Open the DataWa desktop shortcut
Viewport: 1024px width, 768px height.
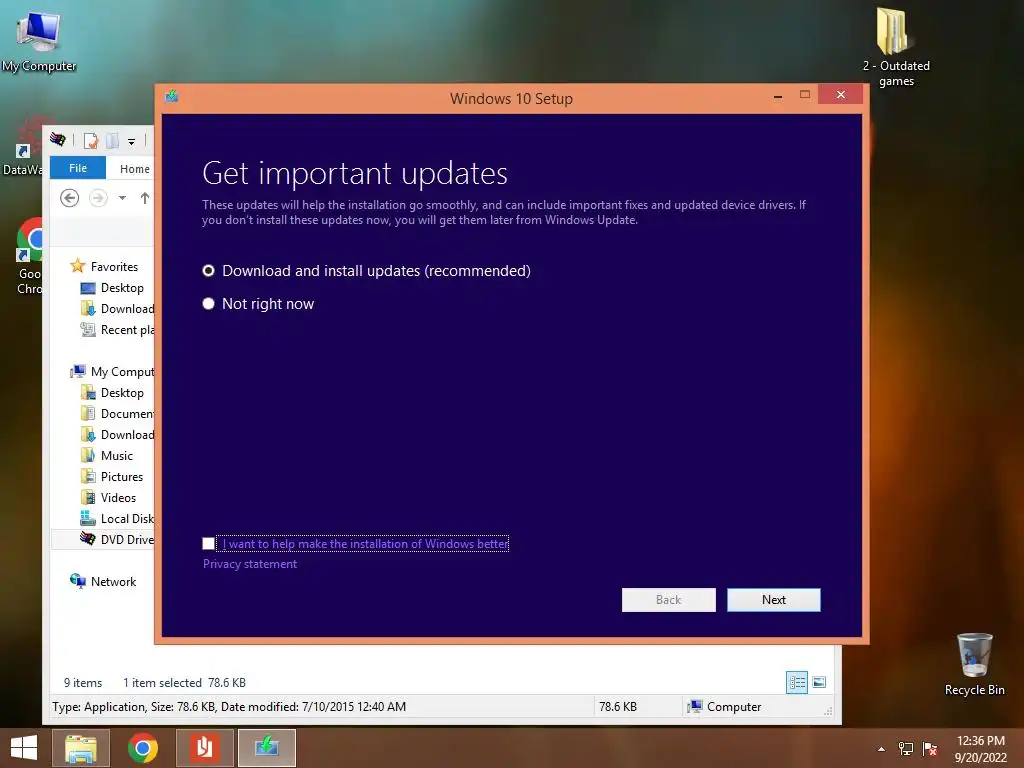tap(24, 147)
